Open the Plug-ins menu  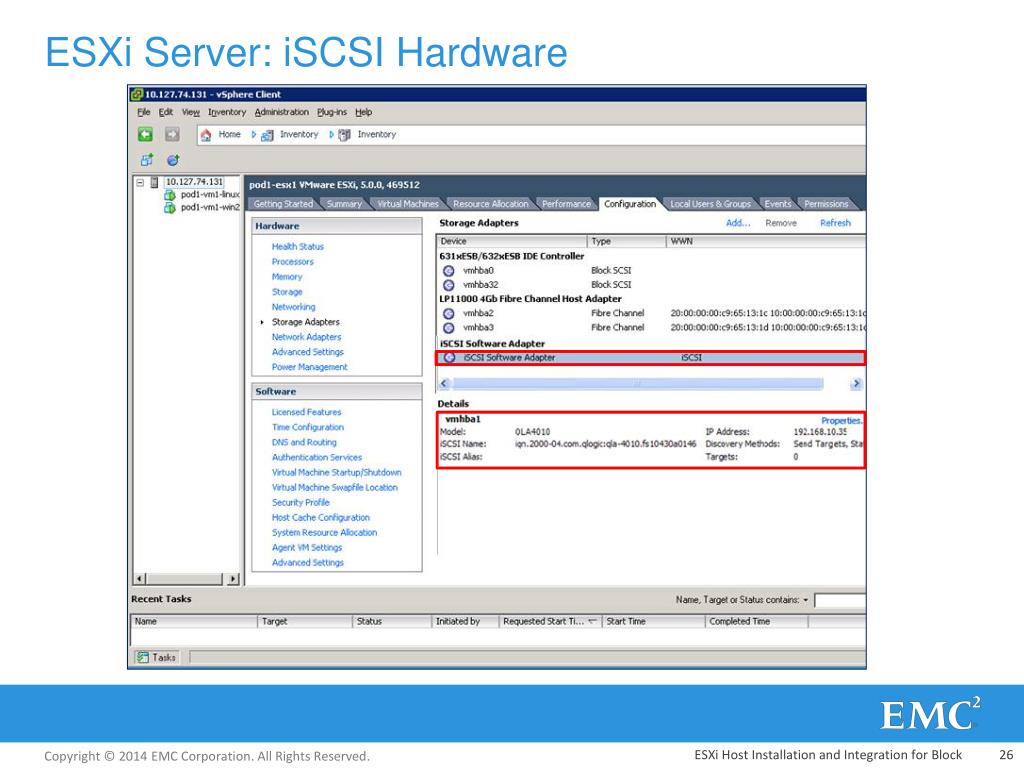(332, 112)
